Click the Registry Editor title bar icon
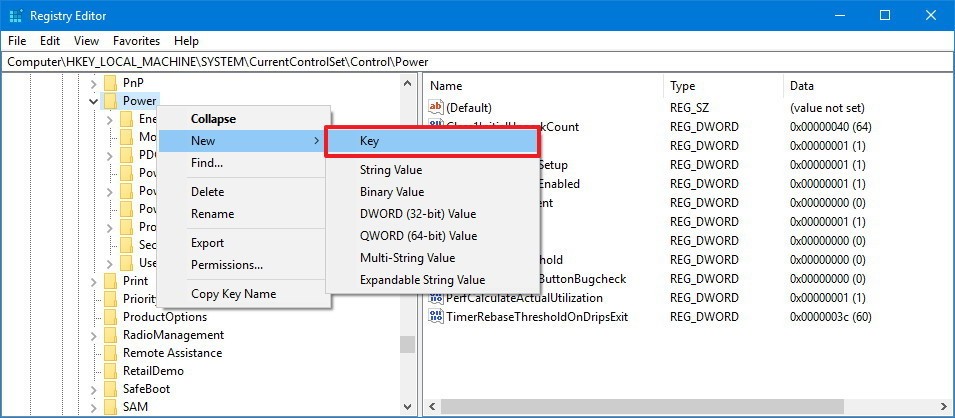The image size is (955, 418). pos(15,15)
